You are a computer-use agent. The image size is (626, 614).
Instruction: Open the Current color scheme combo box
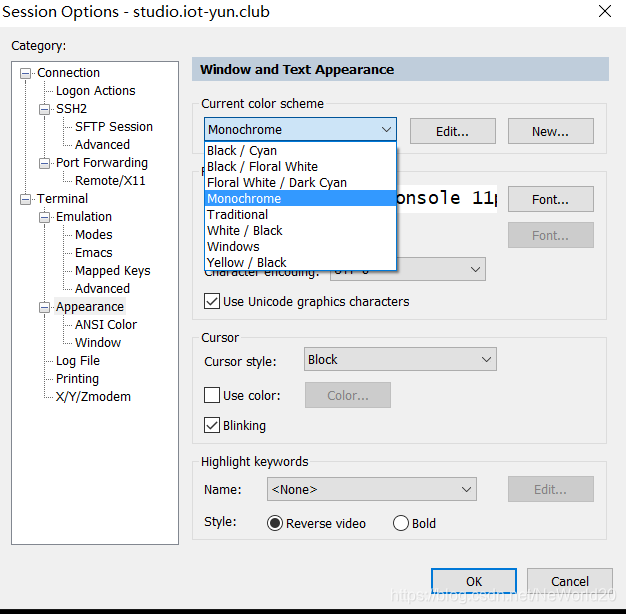tap(300, 129)
